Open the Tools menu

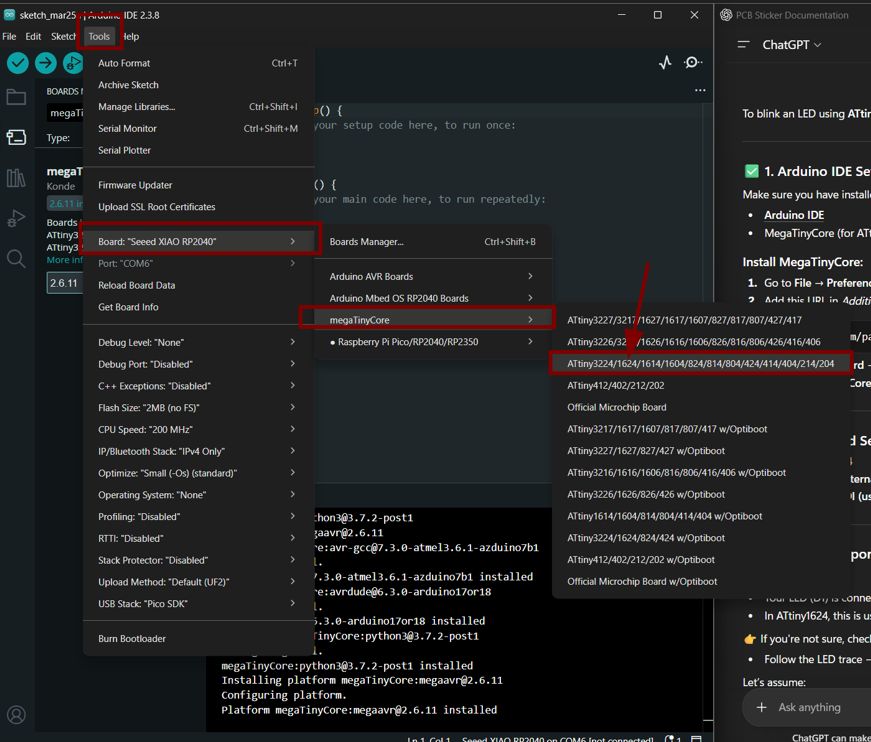(x=99, y=36)
